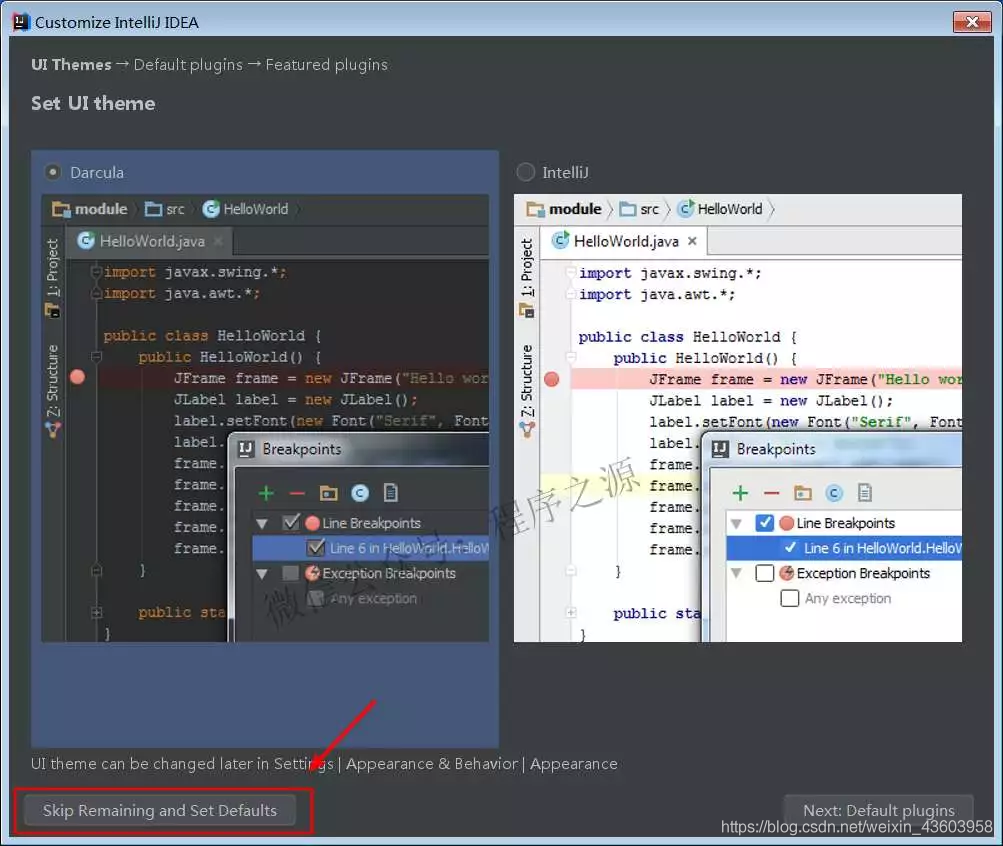Click Project icon on Darcula left stripe
Image resolution: width=1003 pixels, height=846 pixels.
(x=52, y=311)
